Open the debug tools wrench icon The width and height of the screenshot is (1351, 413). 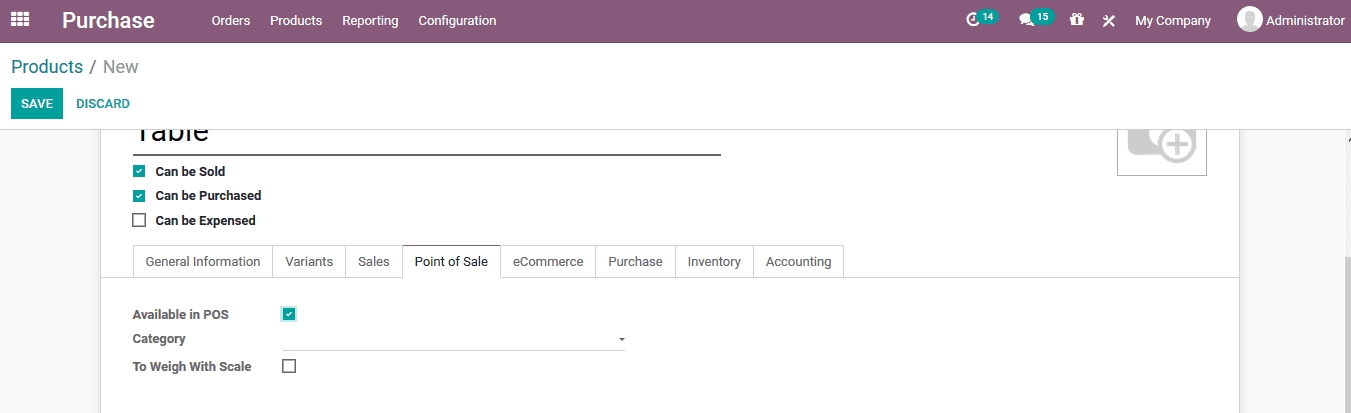pyautogui.click(x=1108, y=20)
